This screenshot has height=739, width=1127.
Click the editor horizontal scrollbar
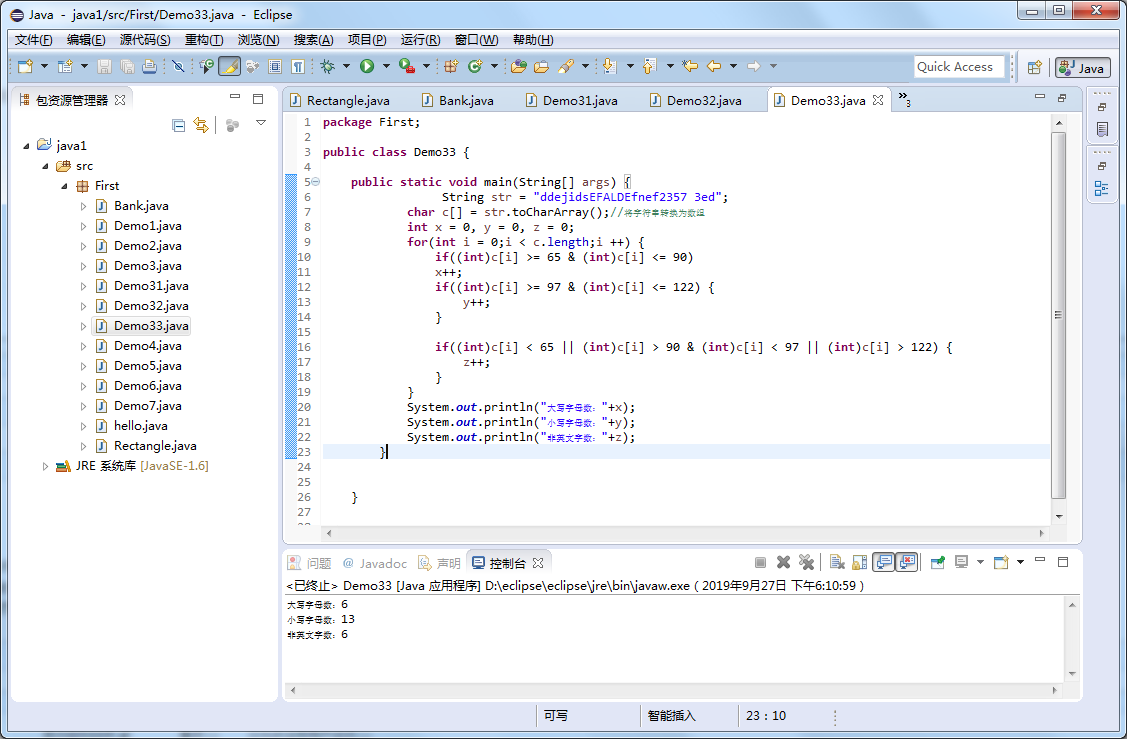[685, 533]
